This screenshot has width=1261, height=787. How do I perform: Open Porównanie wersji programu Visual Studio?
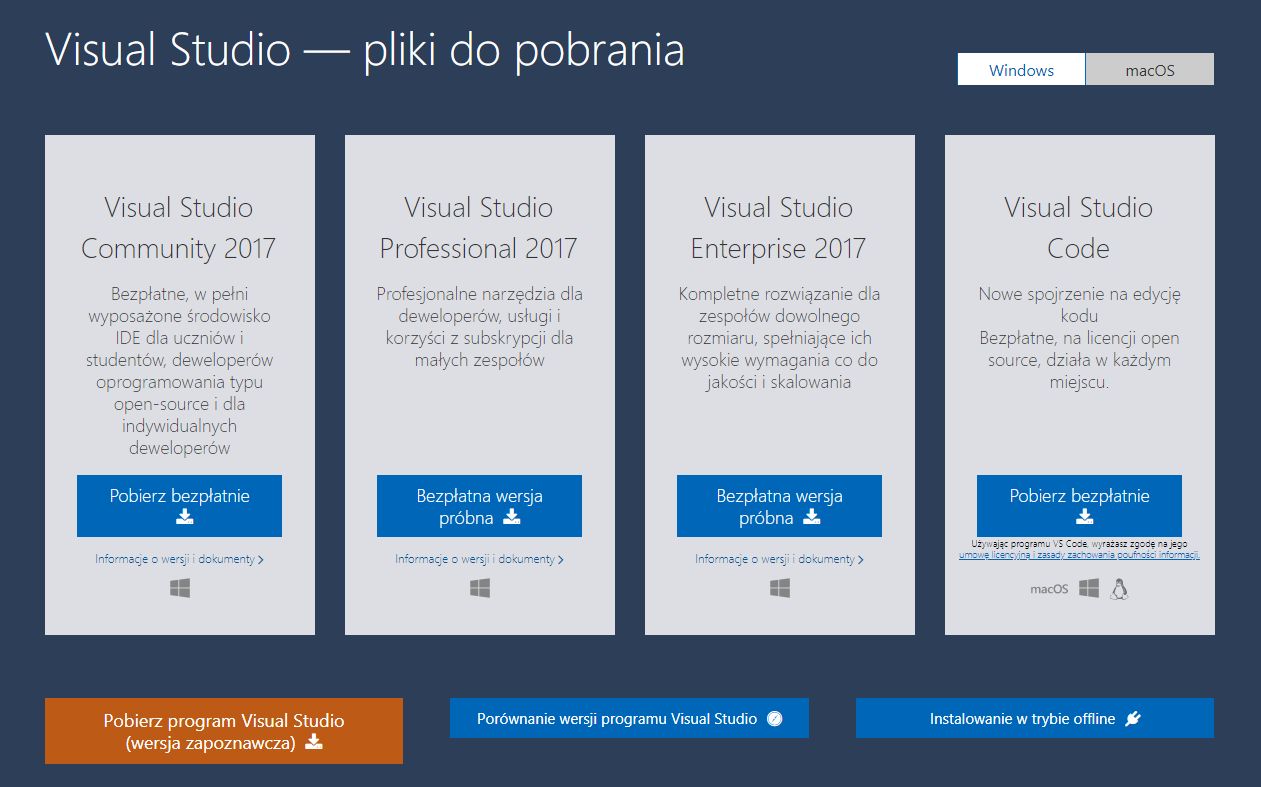tap(629, 718)
